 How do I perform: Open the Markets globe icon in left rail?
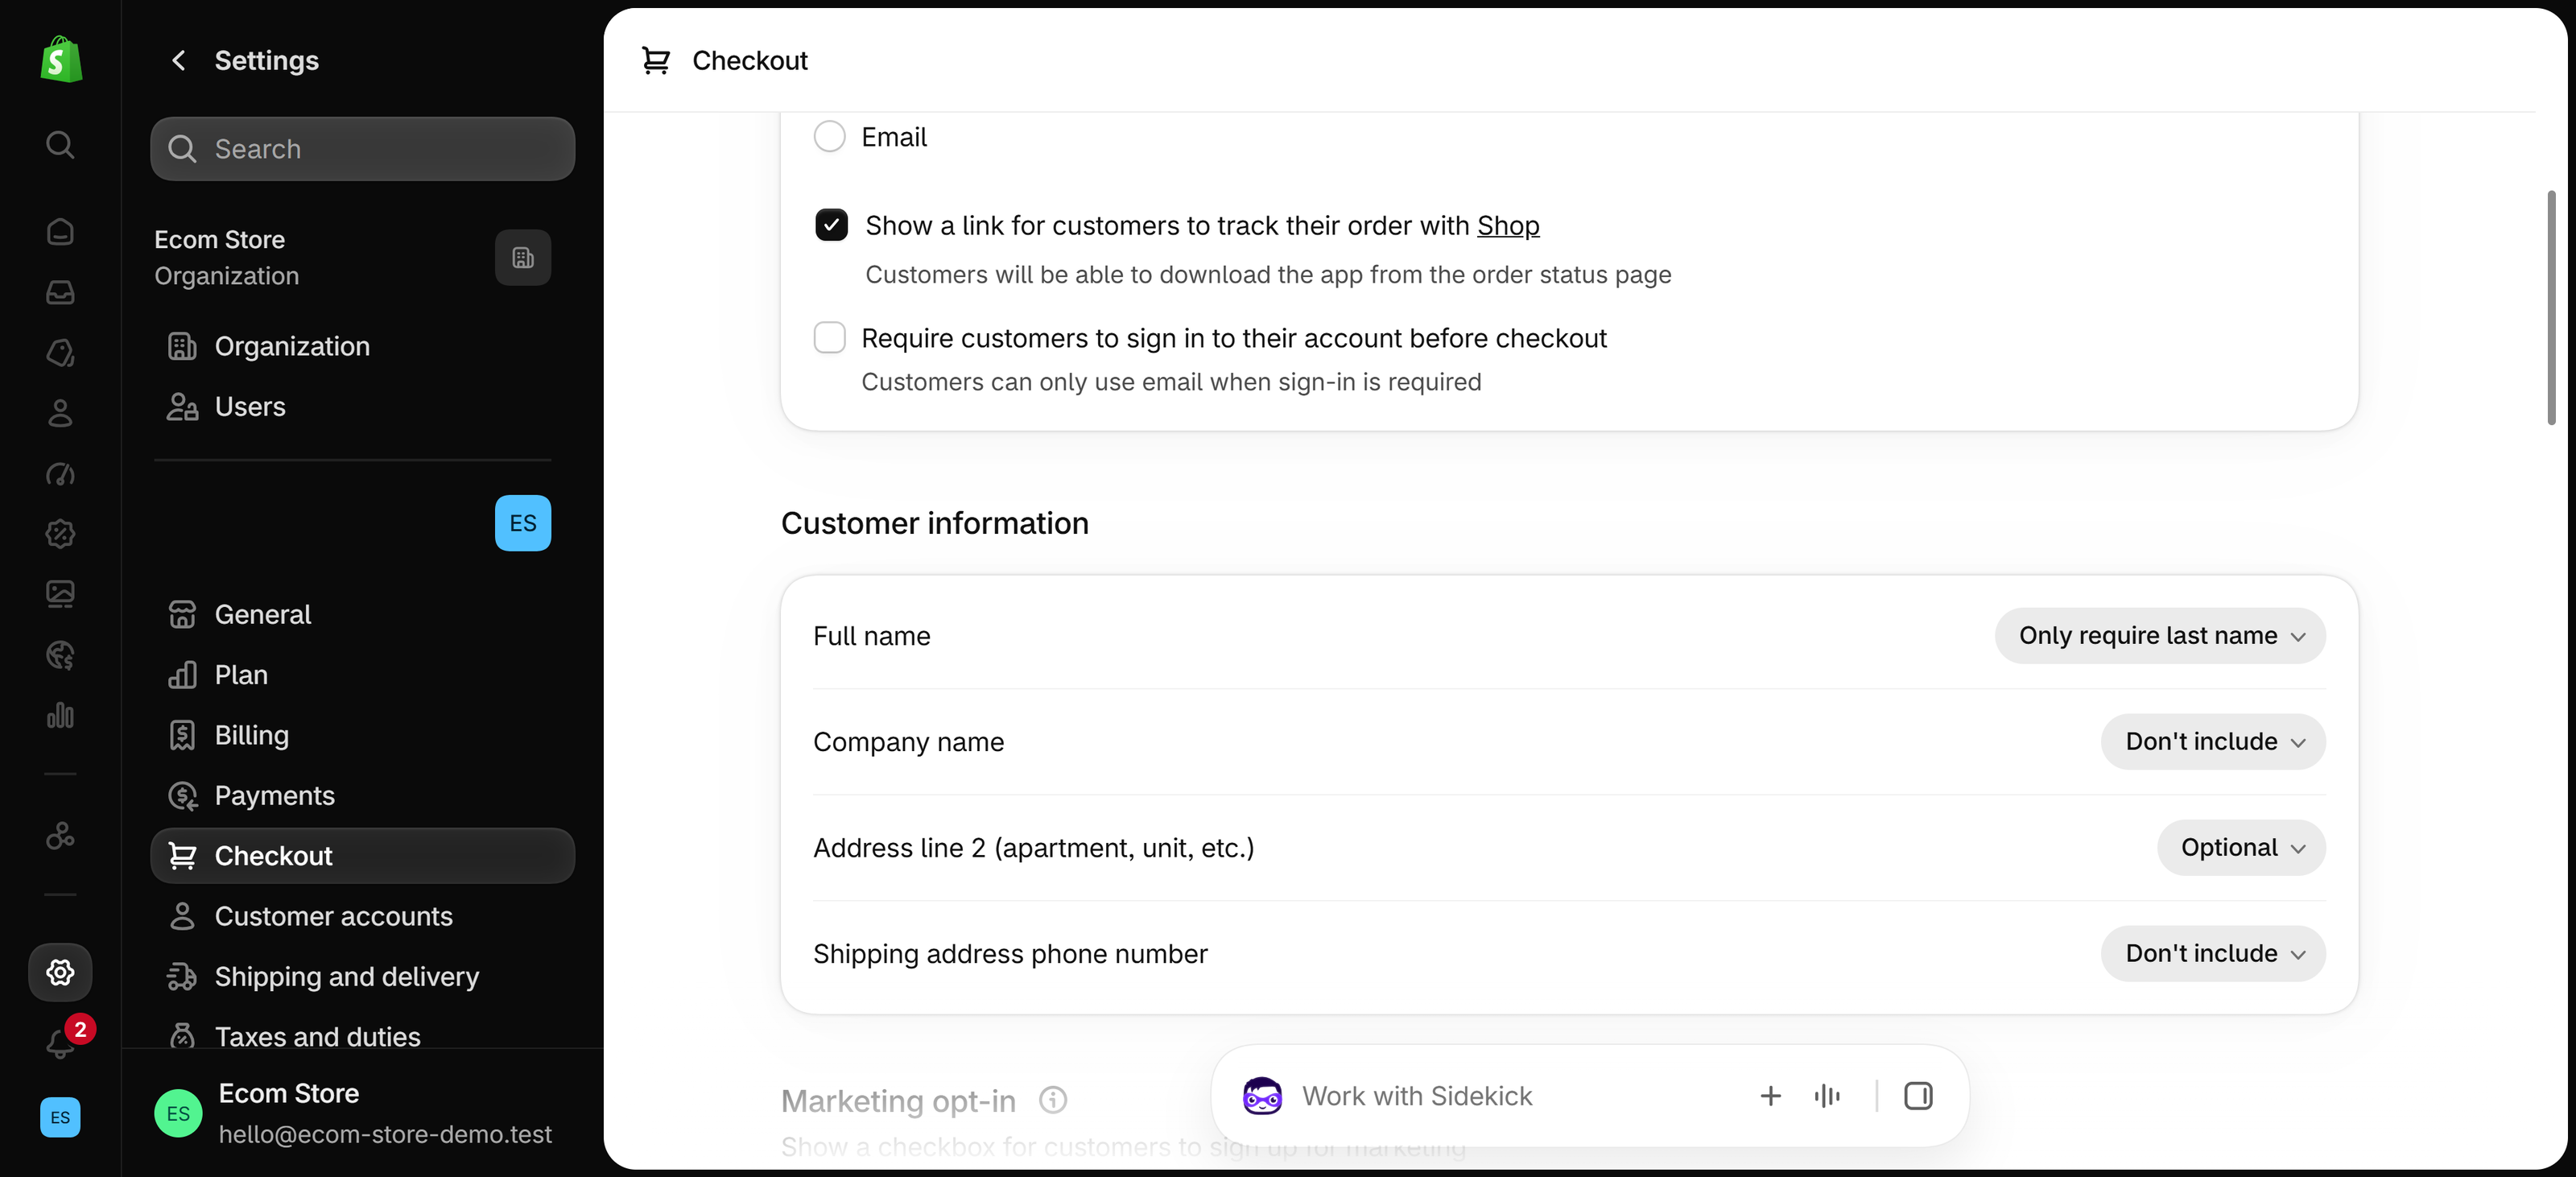tap(60, 655)
